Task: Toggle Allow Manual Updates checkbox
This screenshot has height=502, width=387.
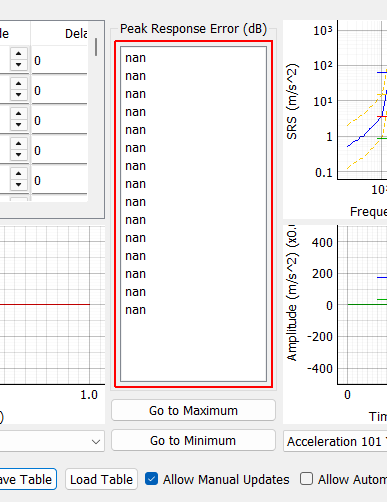Action: click(151, 479)
